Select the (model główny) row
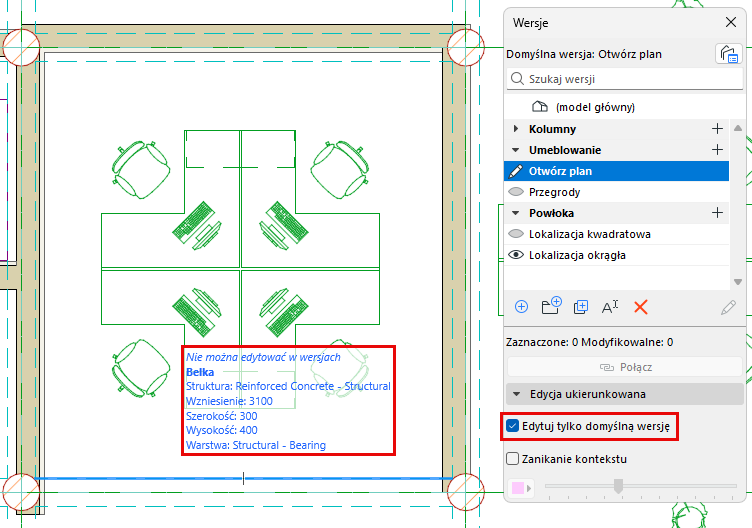 tap(616, 107)
